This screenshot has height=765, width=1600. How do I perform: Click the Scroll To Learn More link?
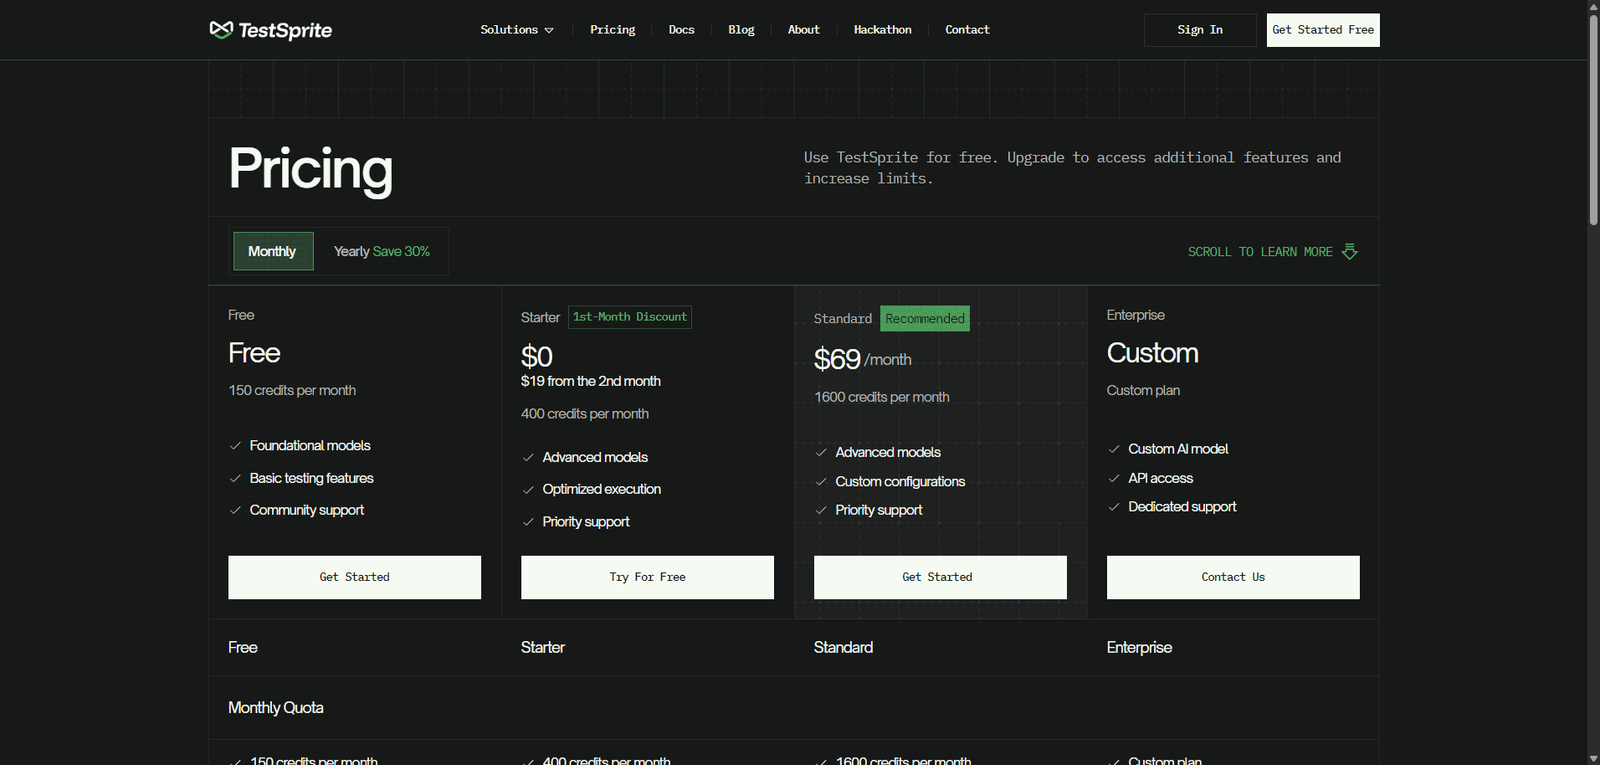click(x=1259, y=252)
